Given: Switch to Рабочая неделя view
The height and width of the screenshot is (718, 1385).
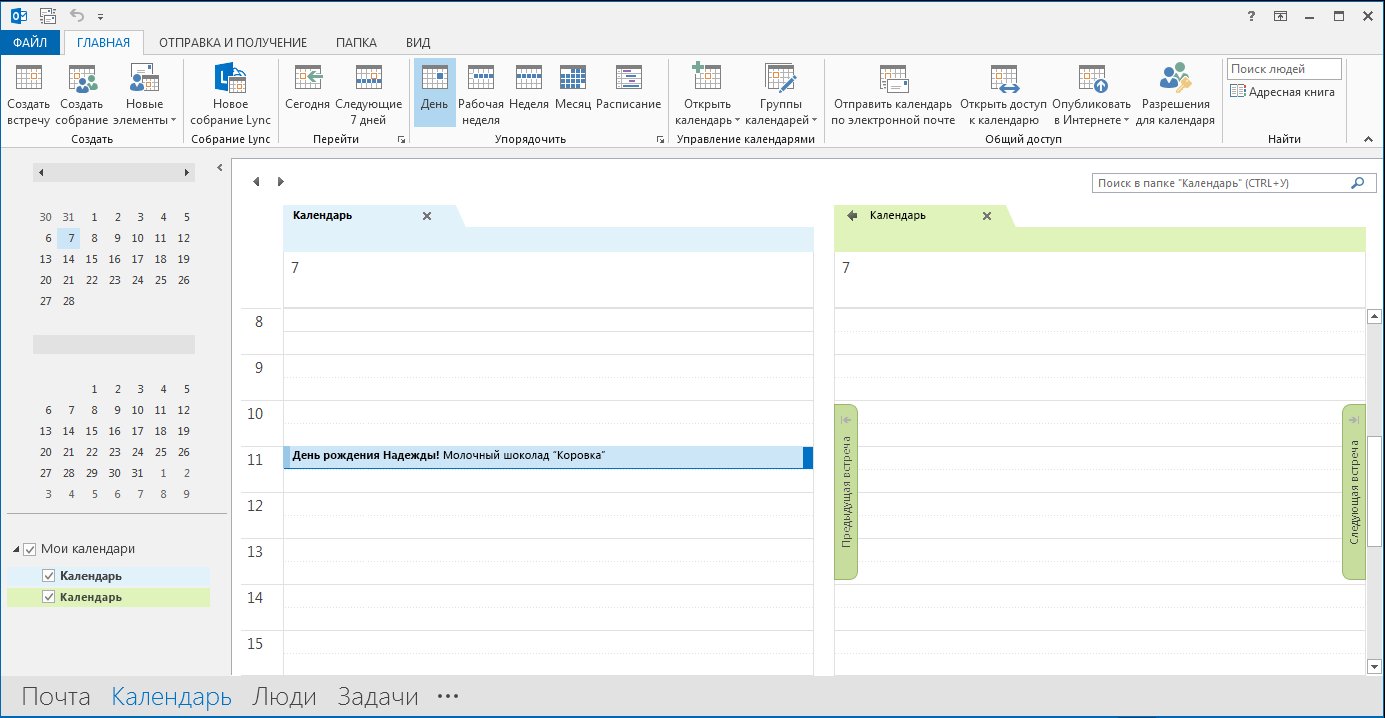Looking at the screenshot, I should point(481,93).
